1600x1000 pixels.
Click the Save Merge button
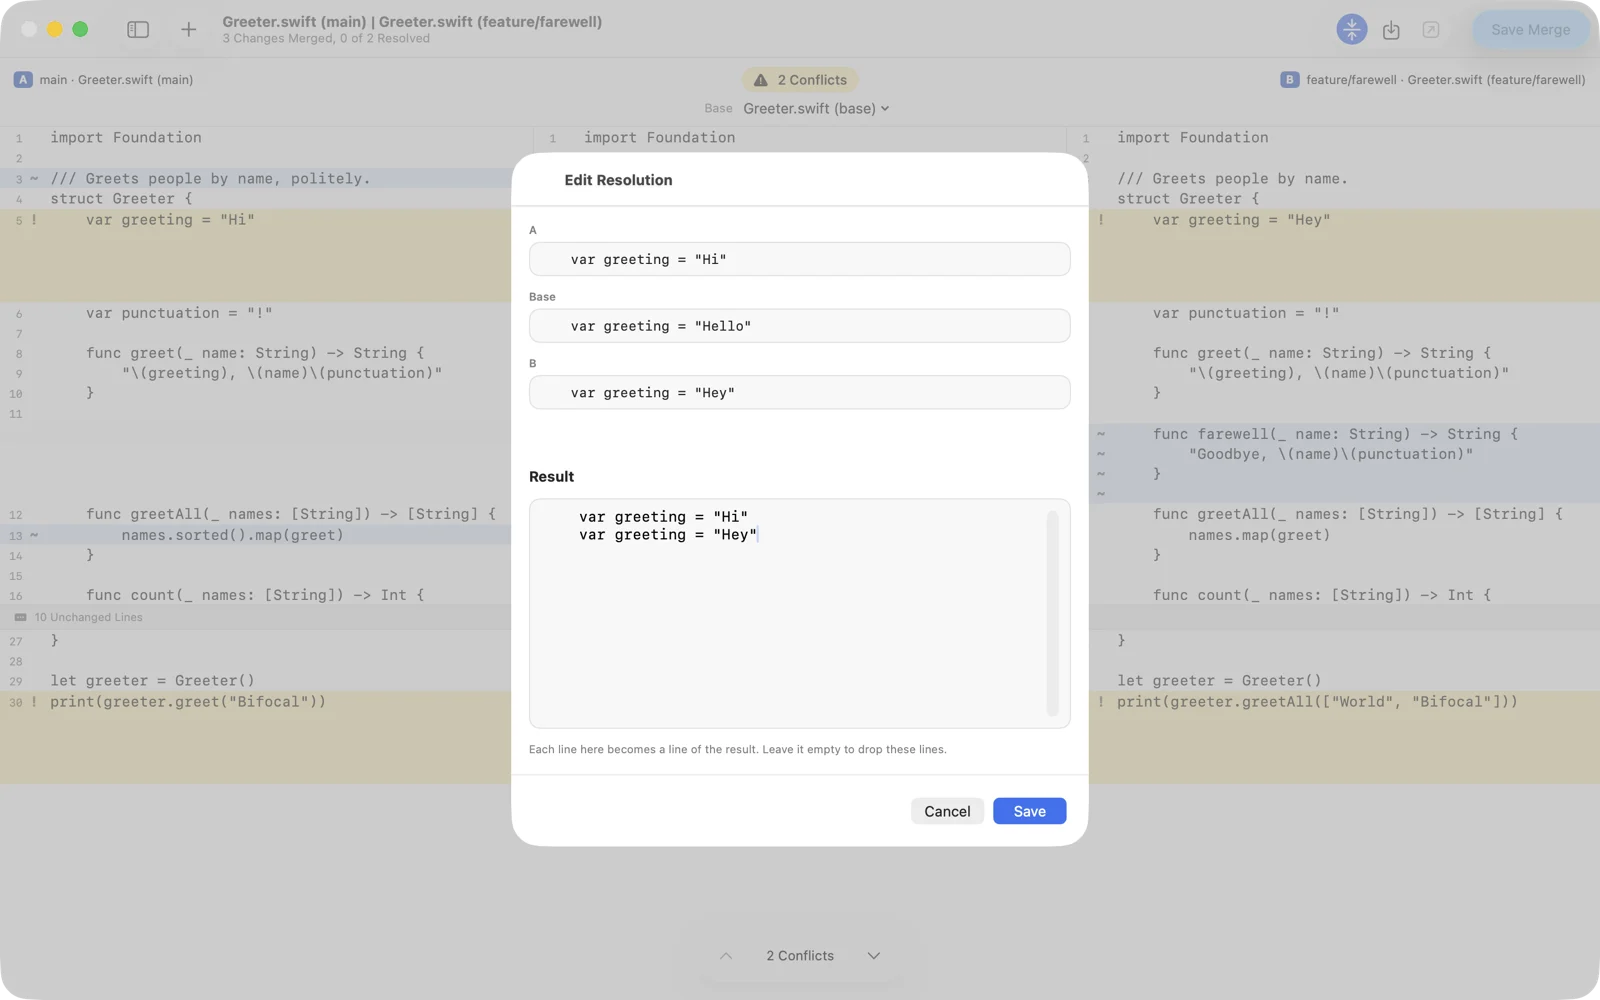(x=1530, y=30)
